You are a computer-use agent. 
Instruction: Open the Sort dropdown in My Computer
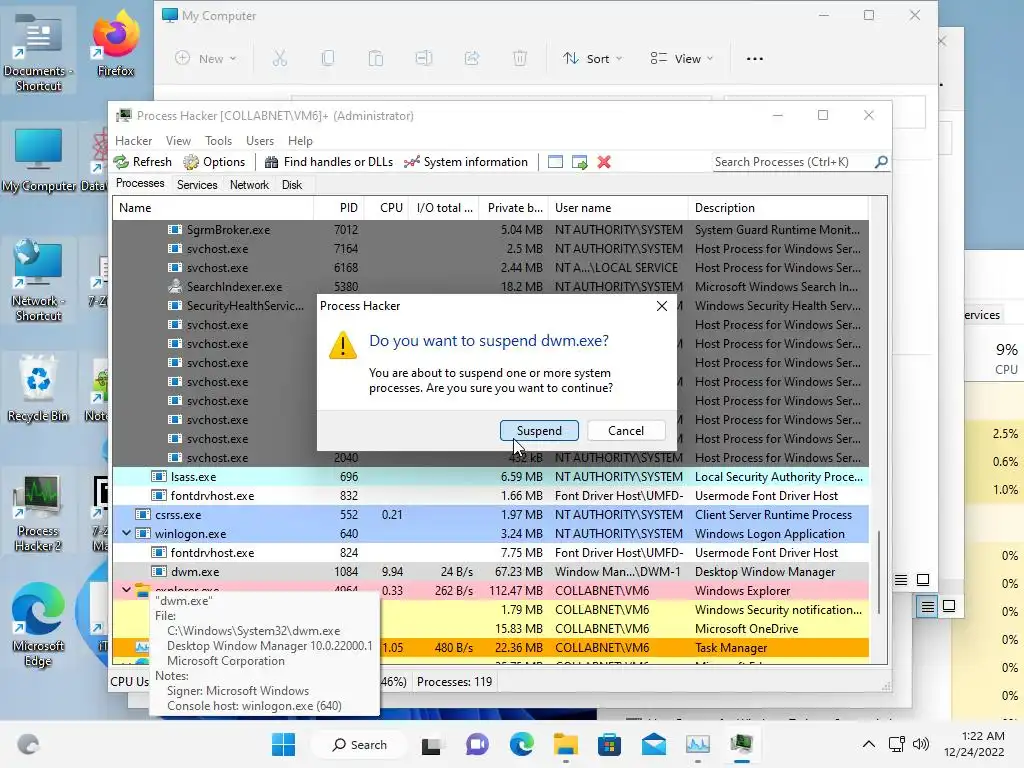coord(592,59)
